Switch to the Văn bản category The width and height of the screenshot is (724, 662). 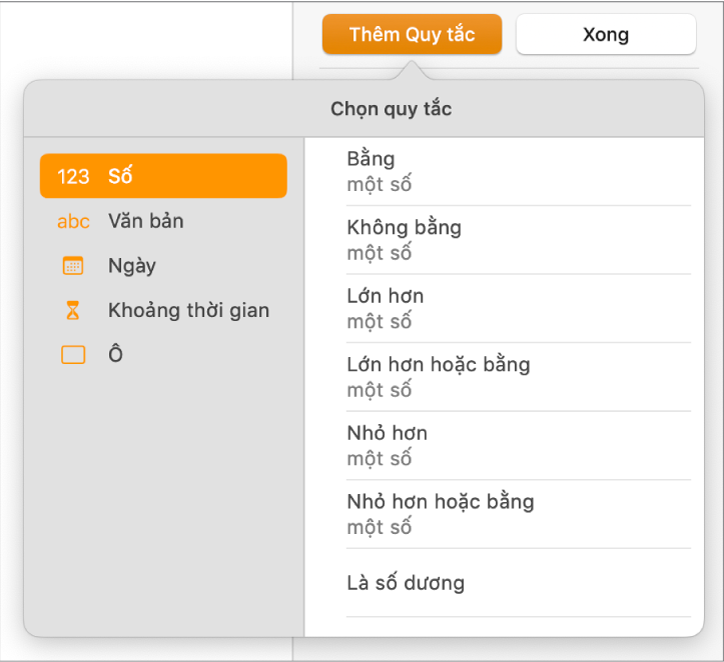[x=146, y=221]
